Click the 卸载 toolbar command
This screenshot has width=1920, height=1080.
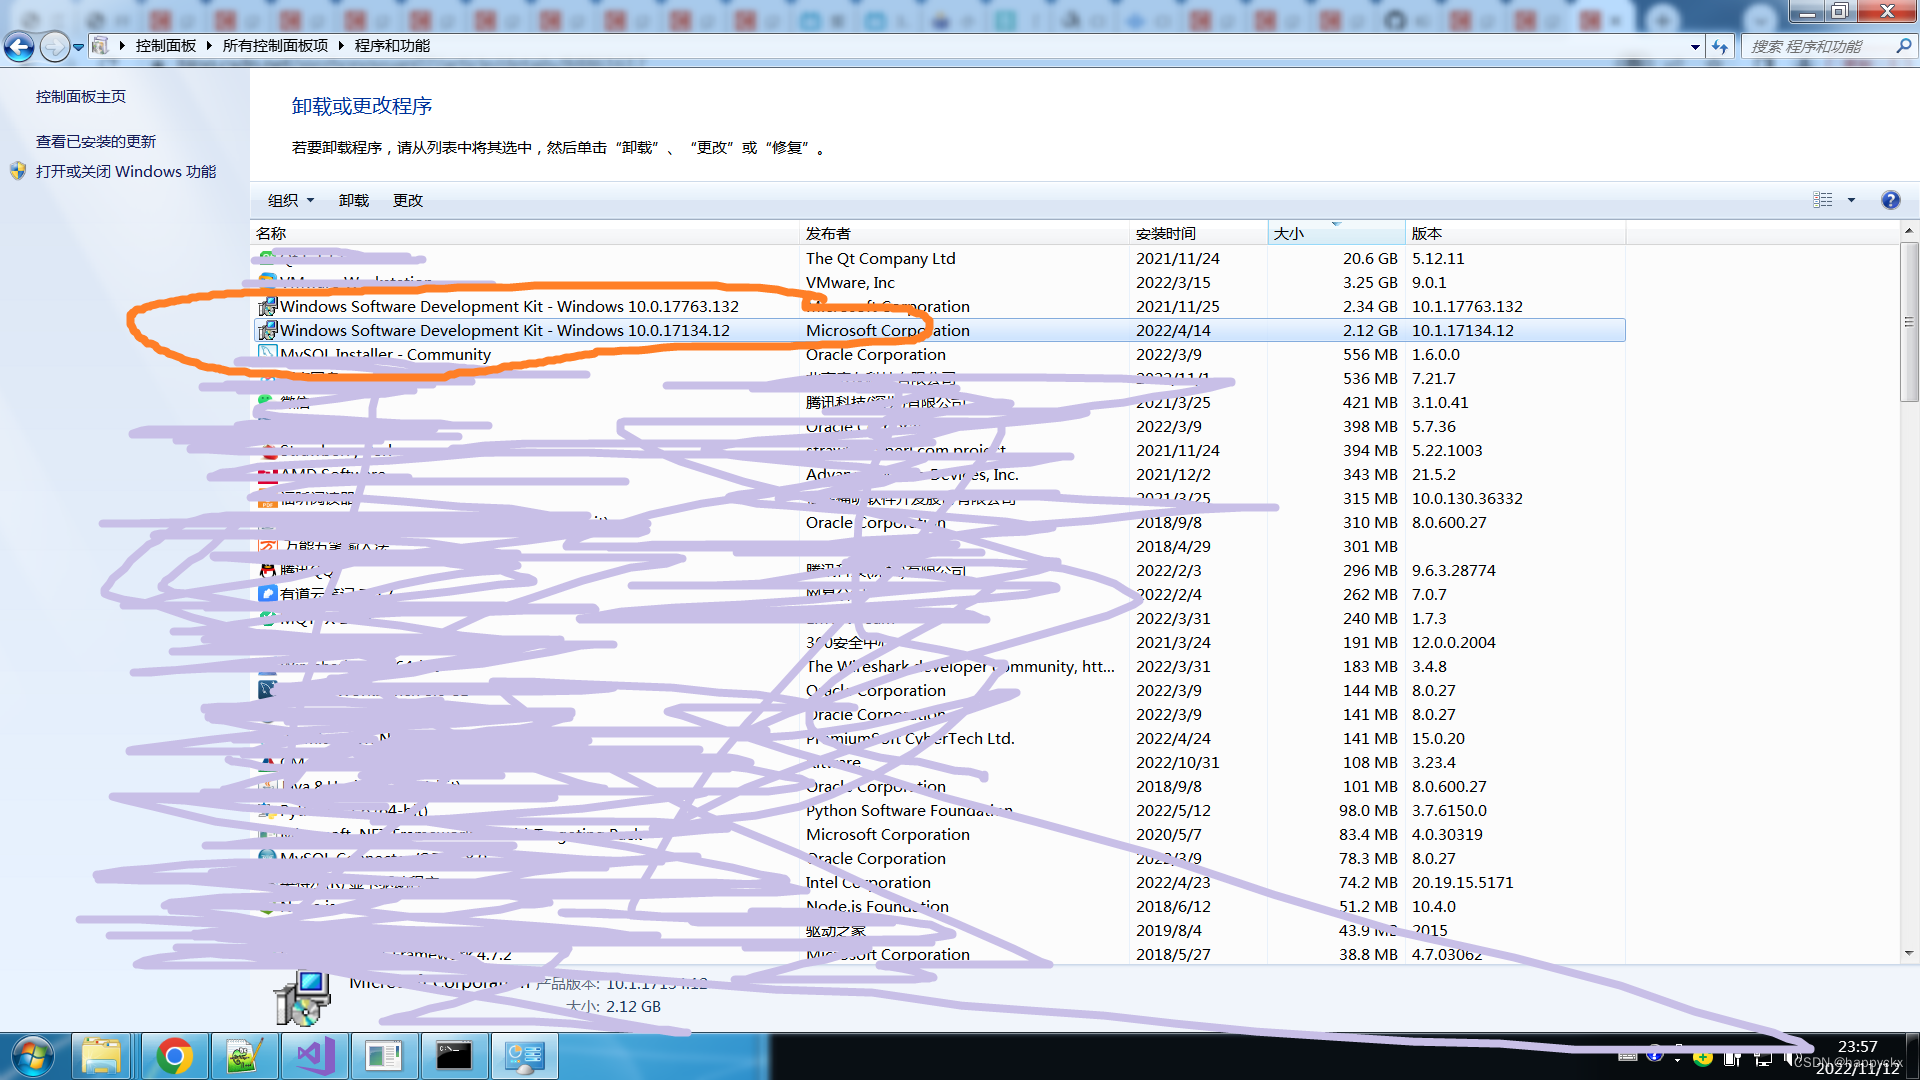tap(354, 200)
